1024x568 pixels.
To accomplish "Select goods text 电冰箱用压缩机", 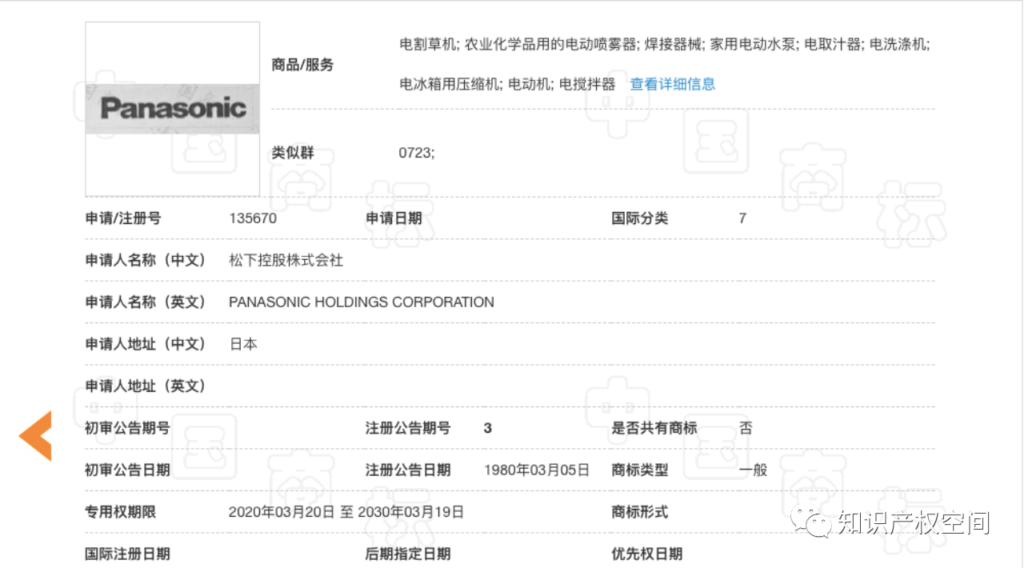I will tap(449, 84).
